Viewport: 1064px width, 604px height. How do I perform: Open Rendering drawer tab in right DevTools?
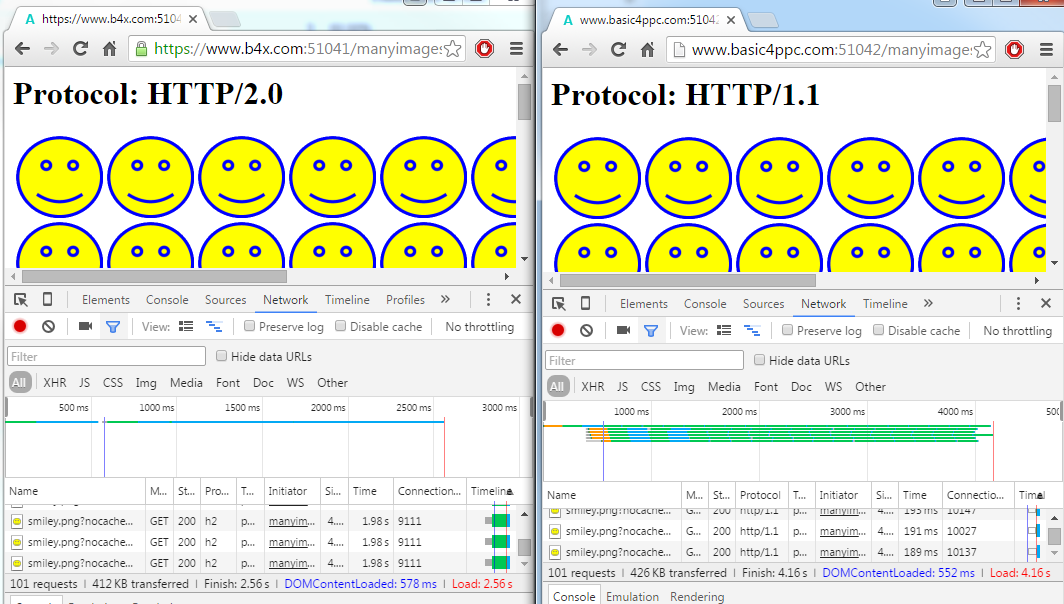(x=697, y=597)
